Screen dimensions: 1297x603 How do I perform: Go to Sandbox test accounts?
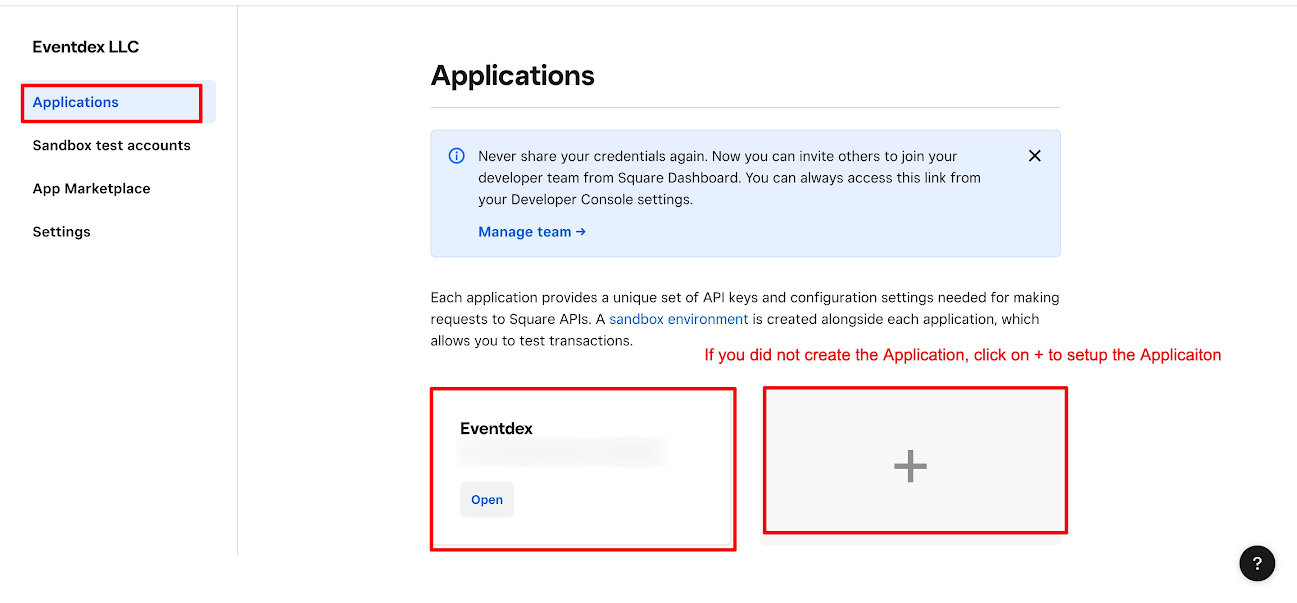111,145
